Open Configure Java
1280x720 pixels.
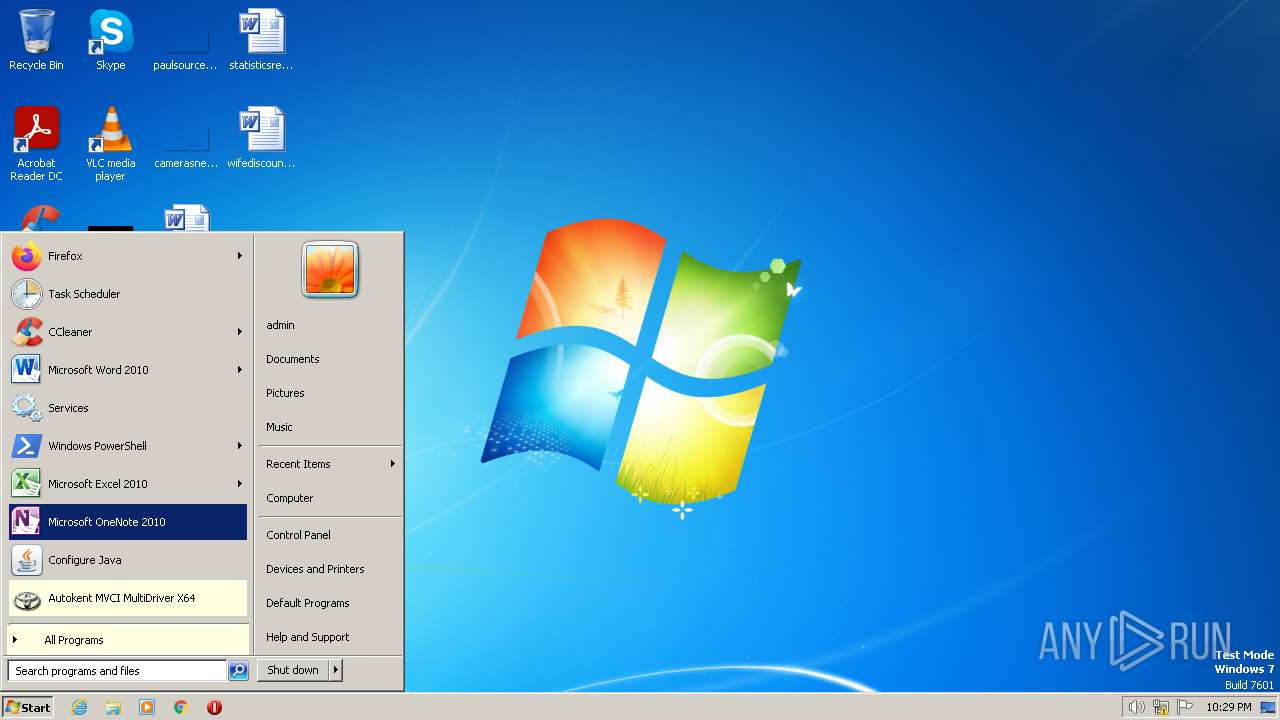click(128, 560)
